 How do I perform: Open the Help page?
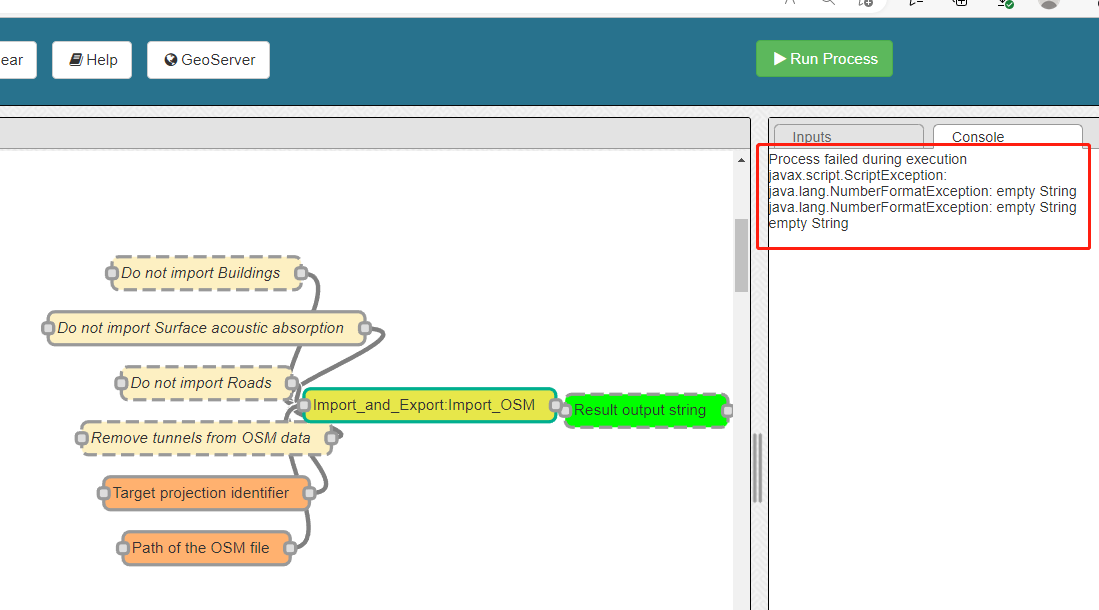(92, 60)
